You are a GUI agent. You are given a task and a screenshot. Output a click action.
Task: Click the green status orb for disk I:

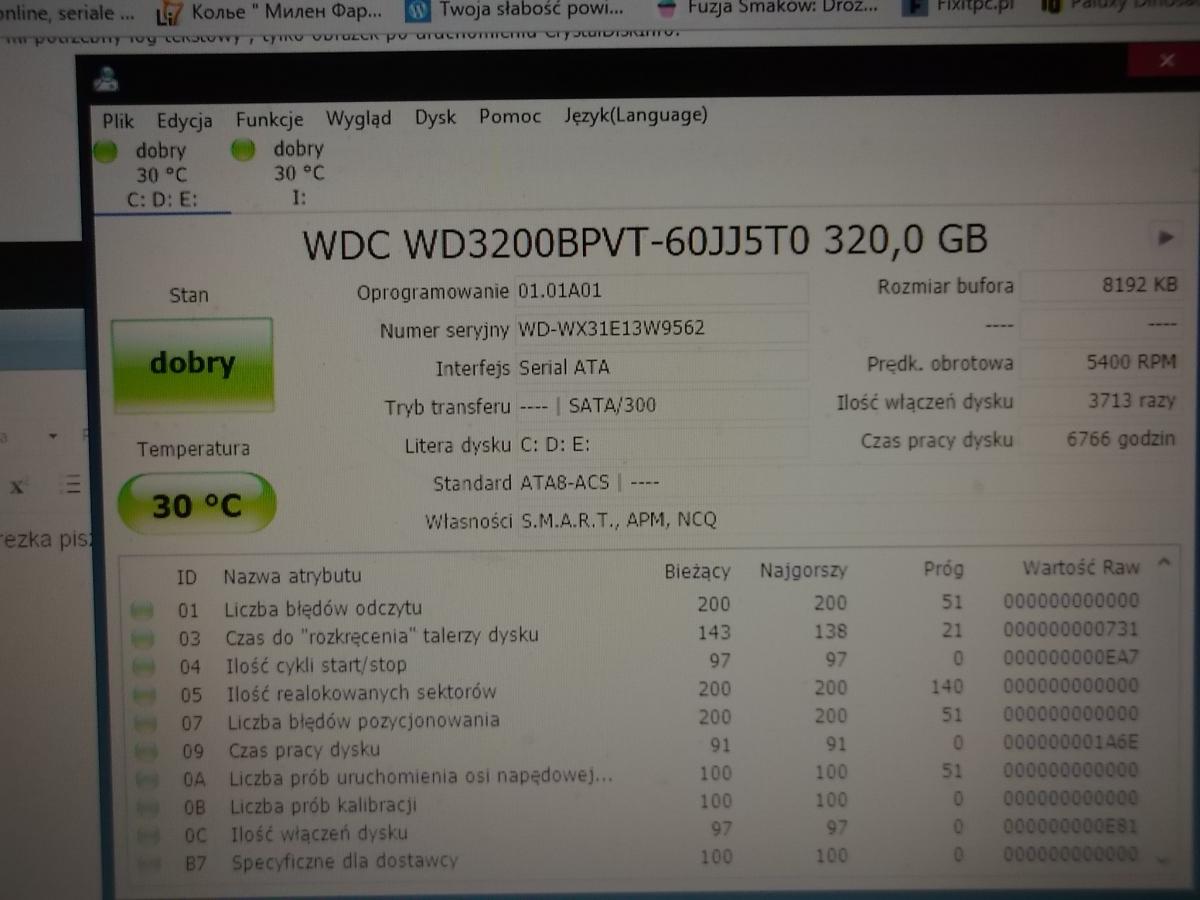tap(243, 150)
